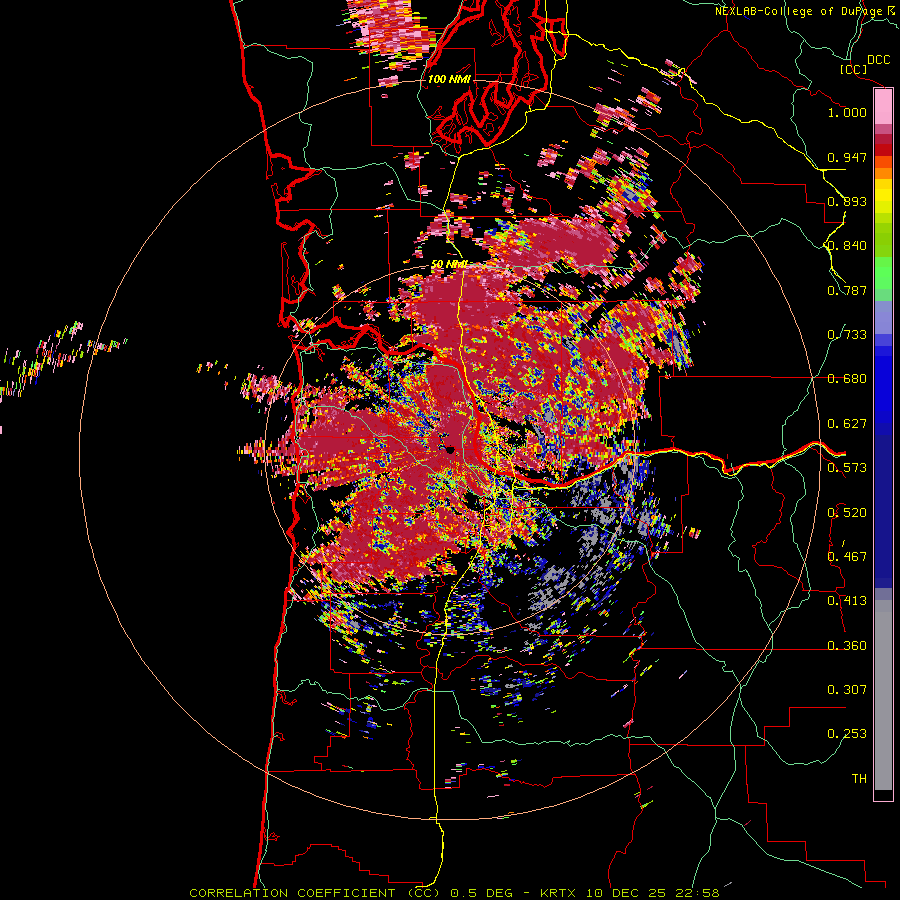Select the 0.573 color scale value
Viewport: 900px width, 900px height.
click(847, 468)
